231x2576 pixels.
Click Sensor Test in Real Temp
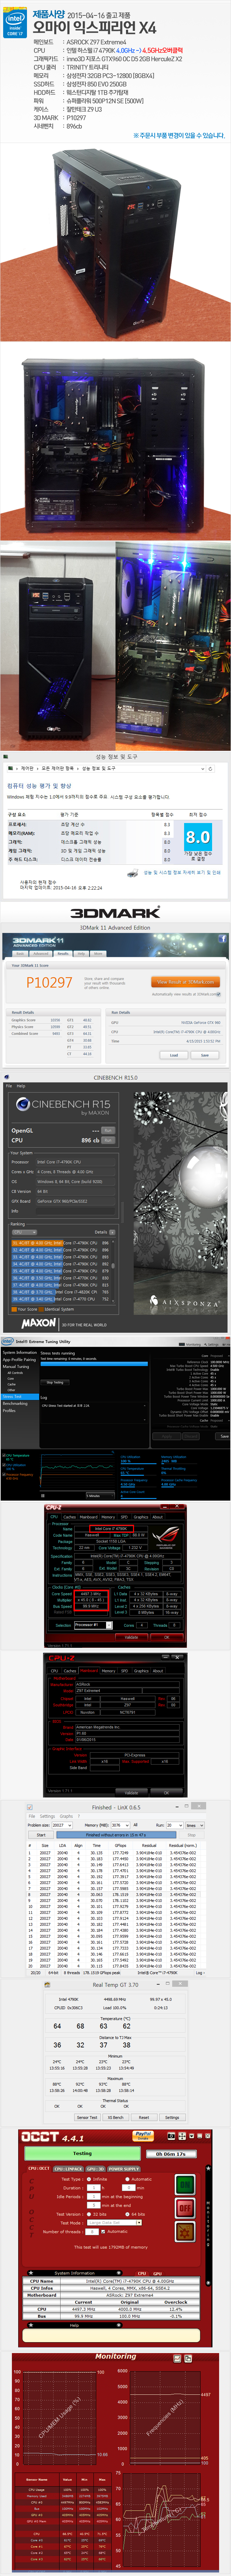point(87,2118)
